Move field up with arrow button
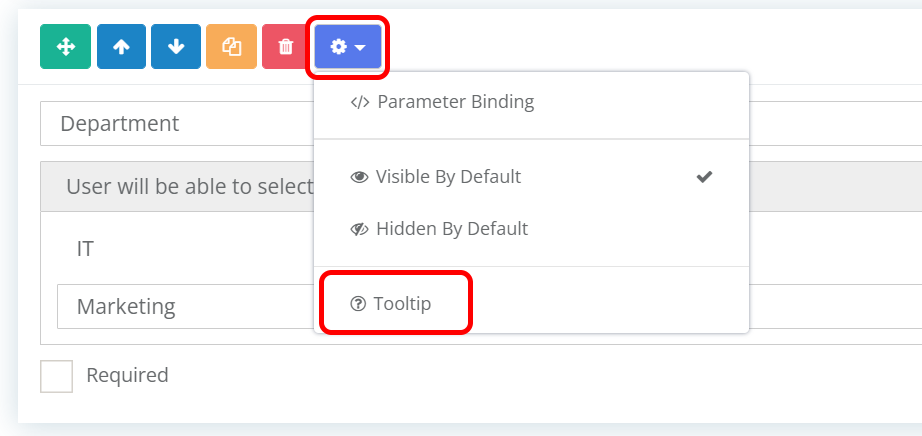Image resolution: width=922 pixels, height=436 pixels. coord(121,46)
